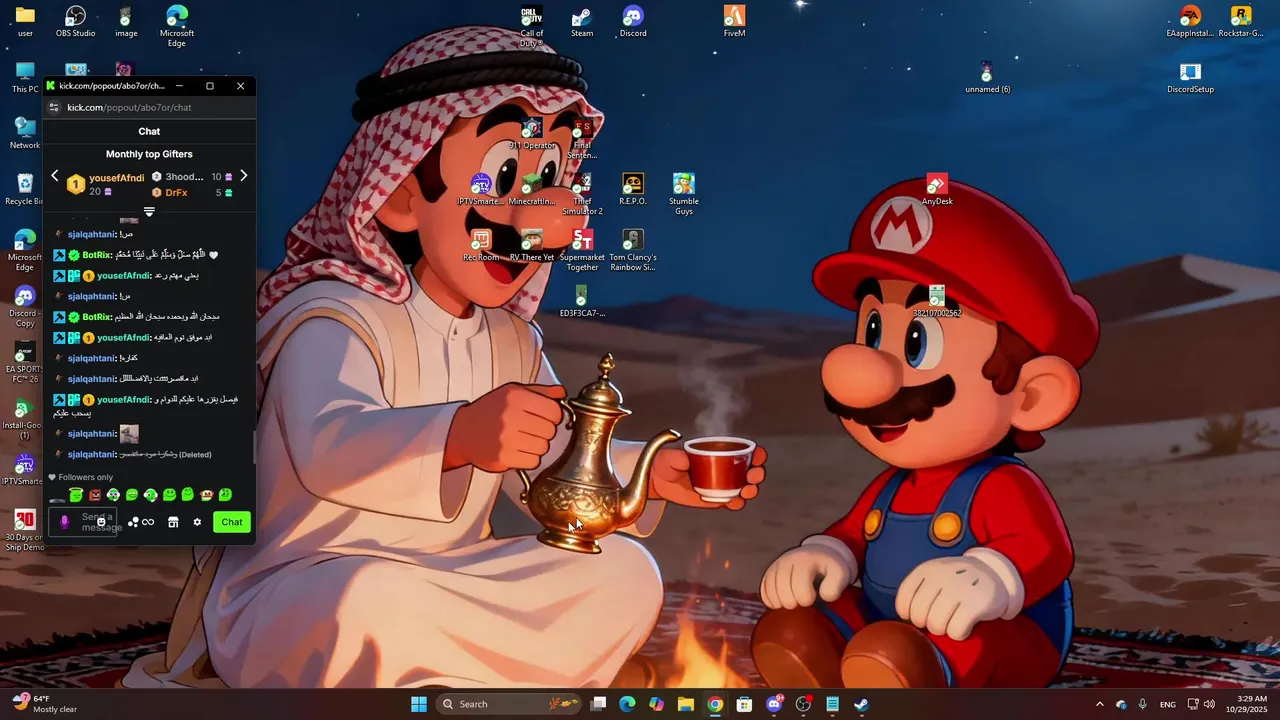Screen dimensions: 1280x720
Task: Open yousefAfndi top gifter profile
Action: point(116,178)
